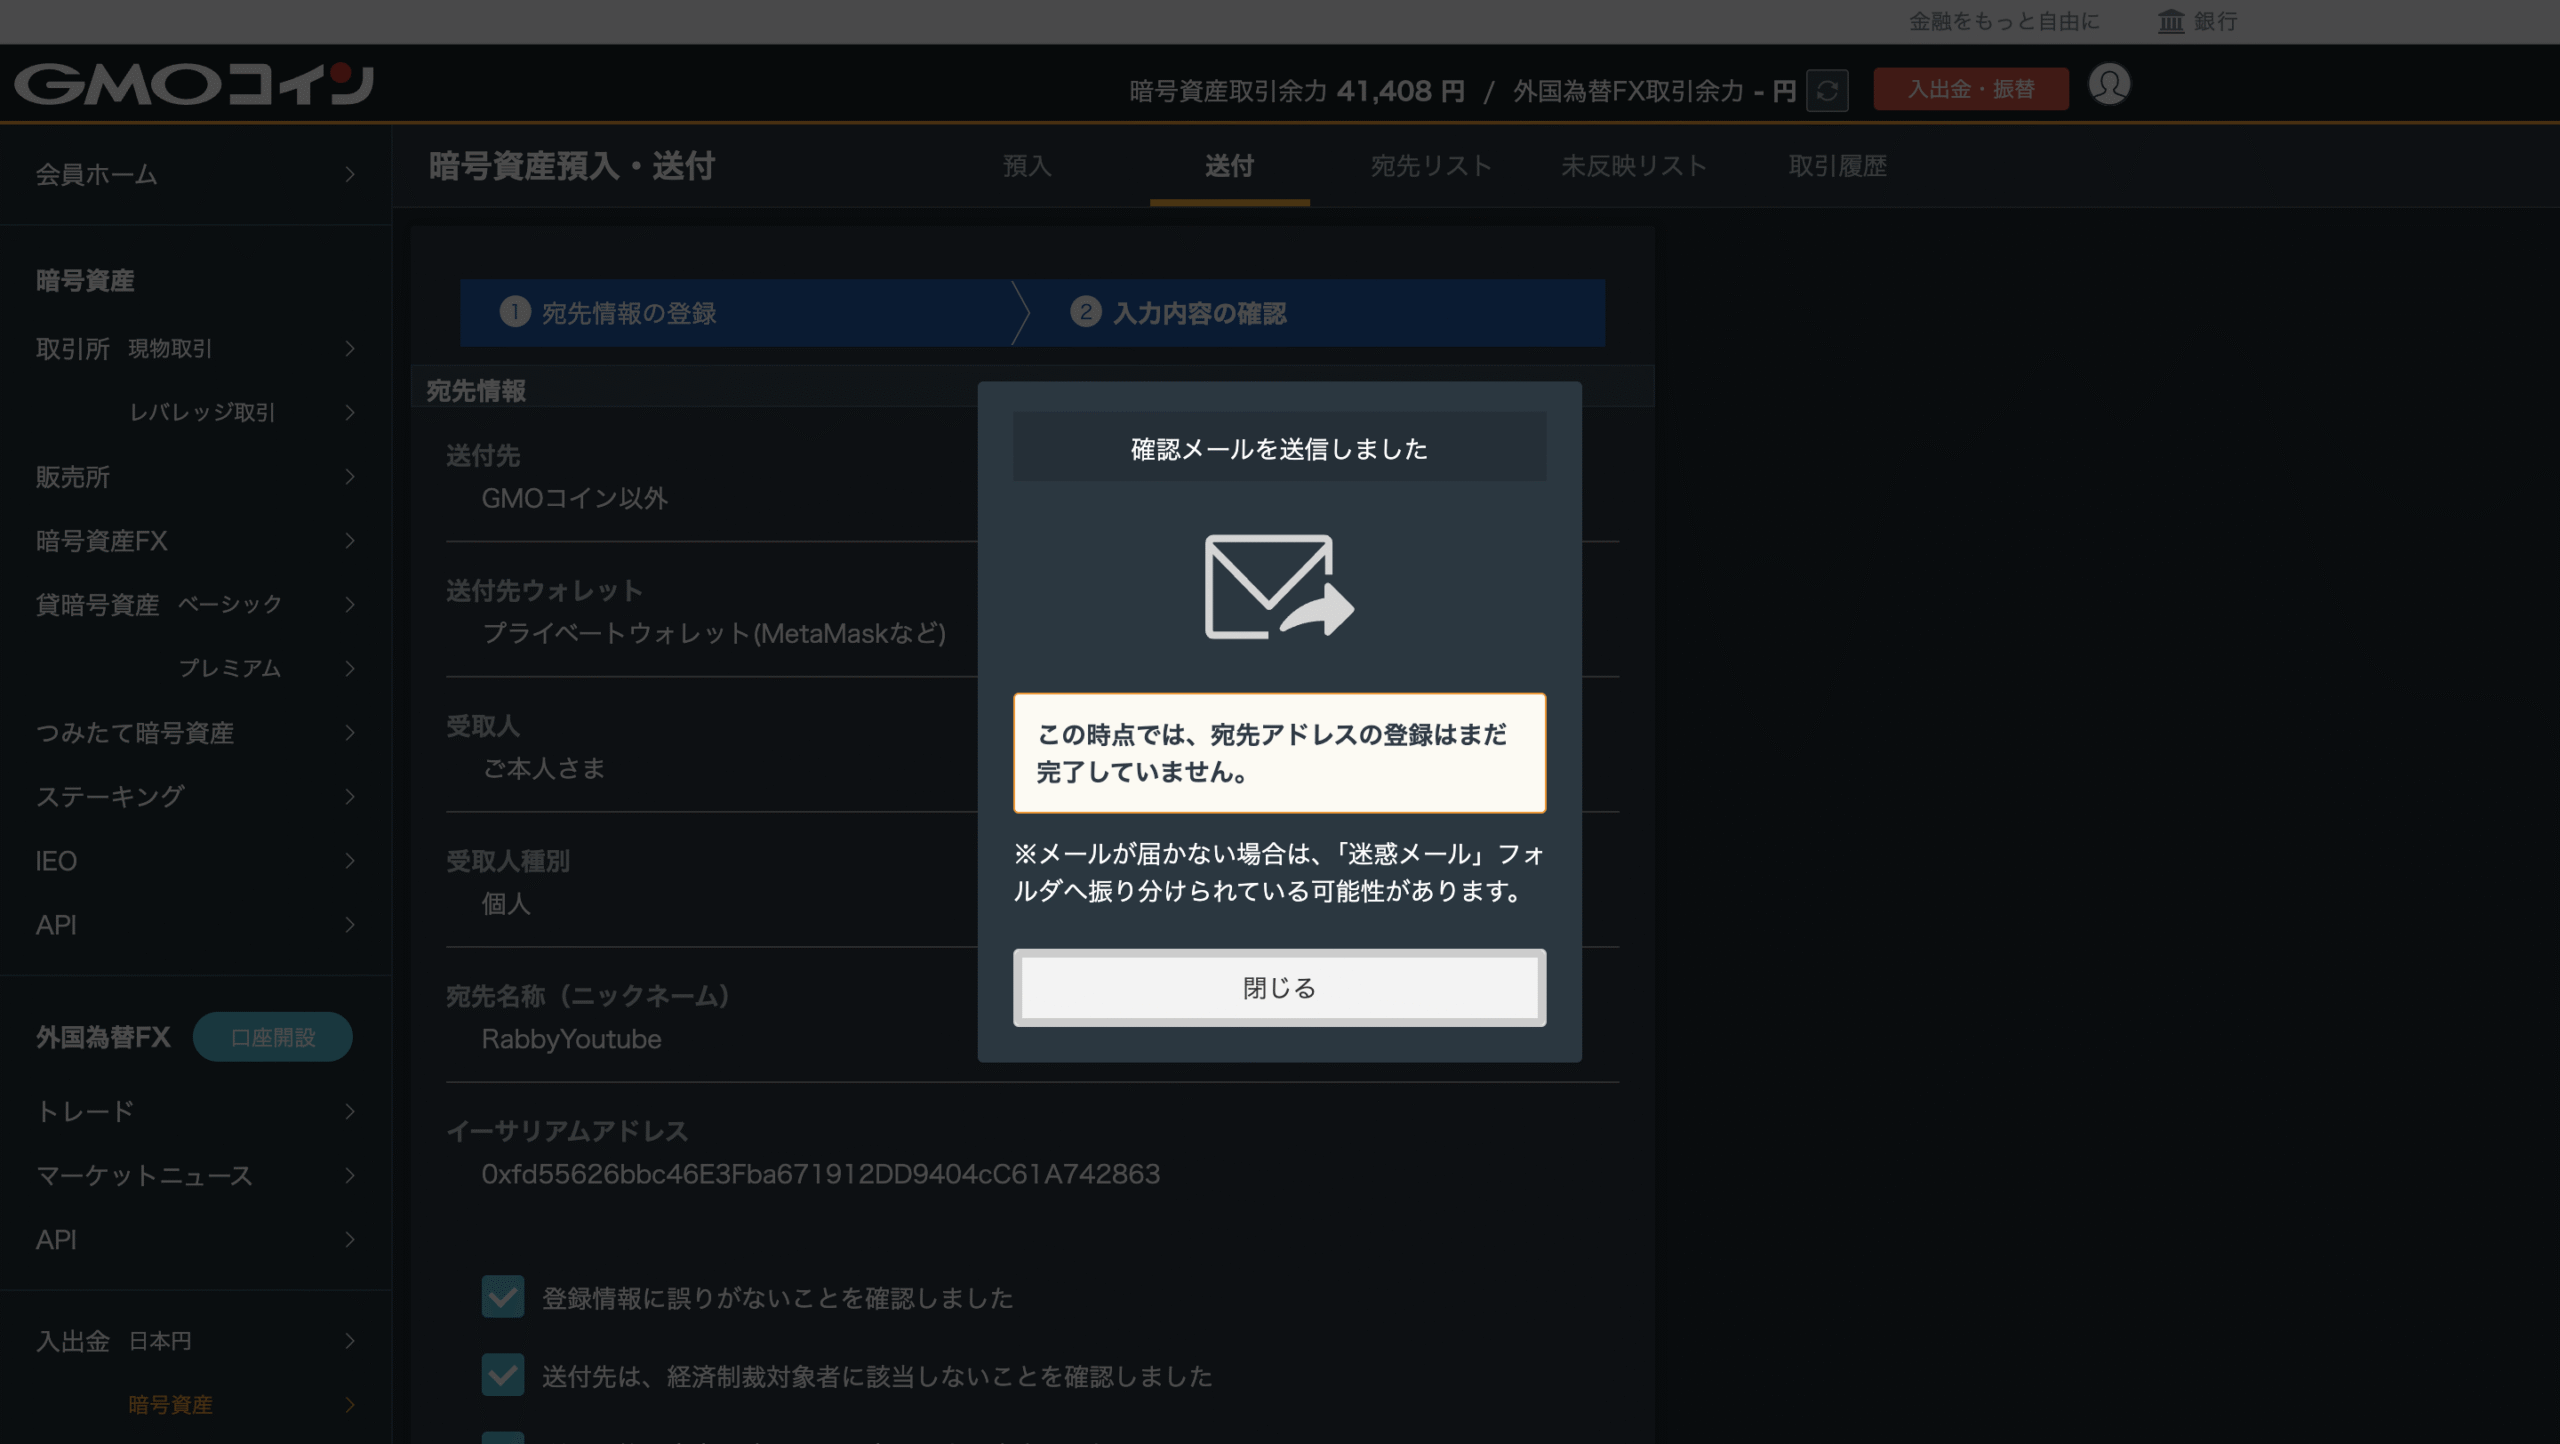Open IEO from the sidebar
The height and width of the screenshot is (1444, 2560).
(x=55, y=861)
